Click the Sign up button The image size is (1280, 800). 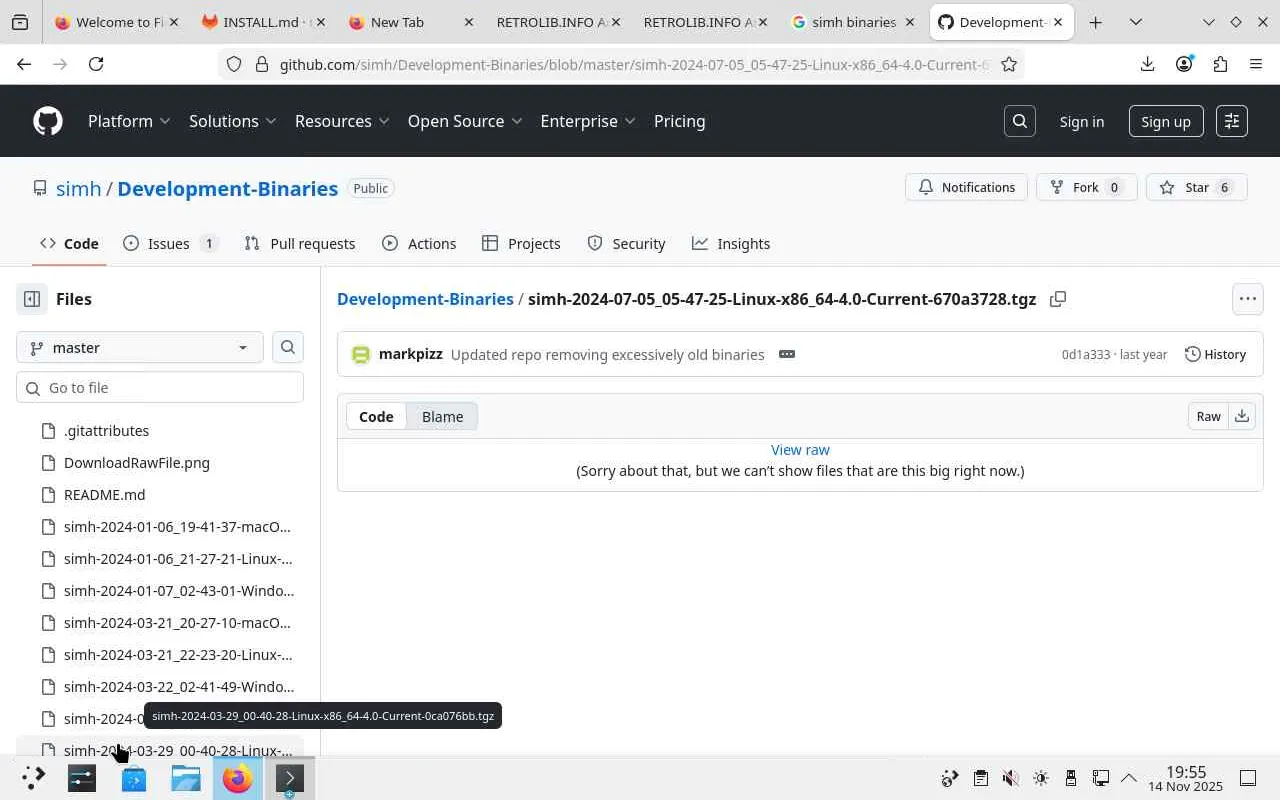click(1166, 121)
